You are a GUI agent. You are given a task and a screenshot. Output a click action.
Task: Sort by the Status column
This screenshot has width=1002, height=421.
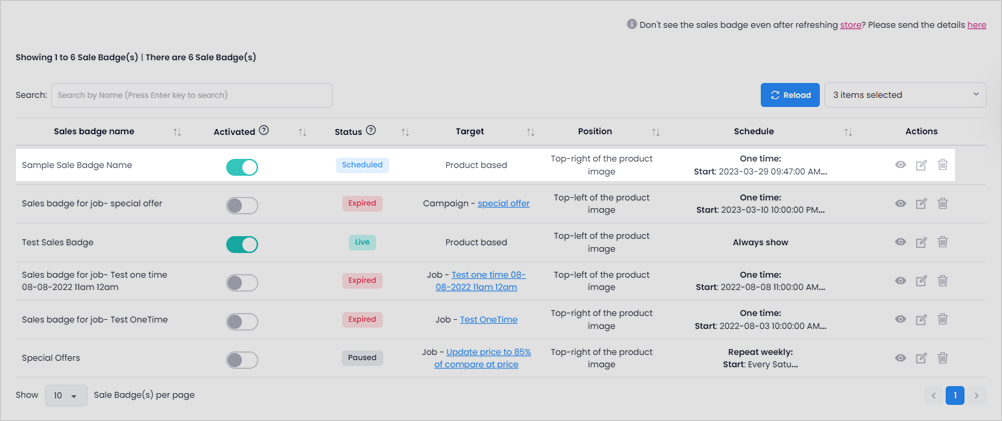click(x=405, y=132)
